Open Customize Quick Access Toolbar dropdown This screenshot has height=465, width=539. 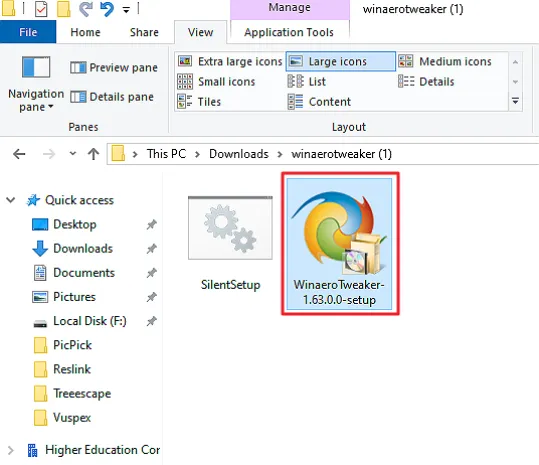click(126, 10)
